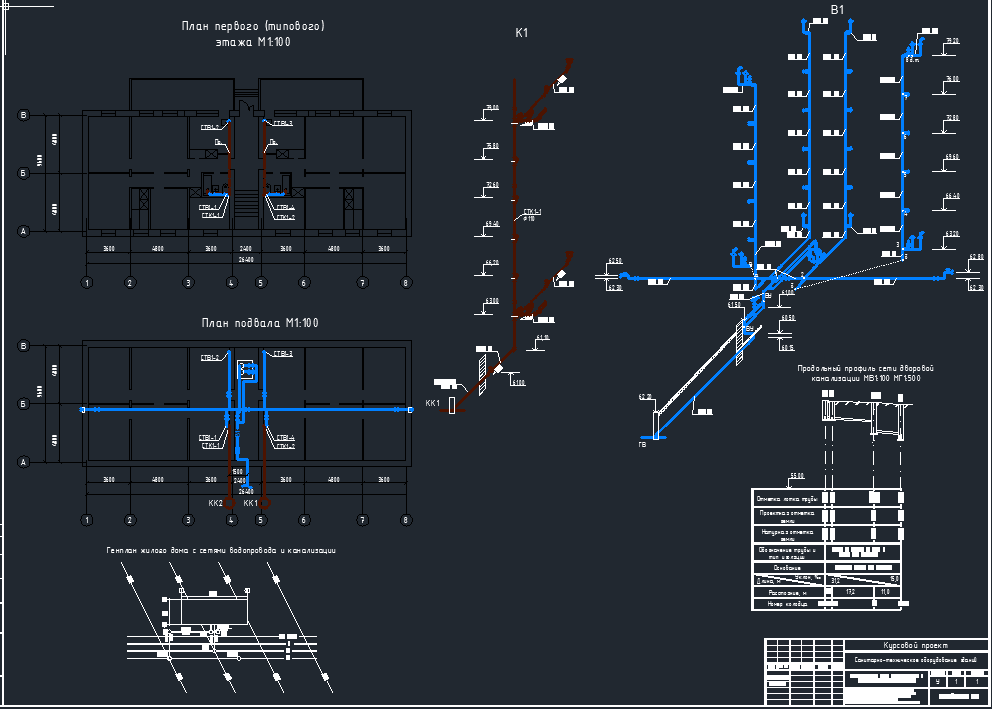Select the building rectangle on the site plan
Screen dimensions: 992x709
(214, 610)
